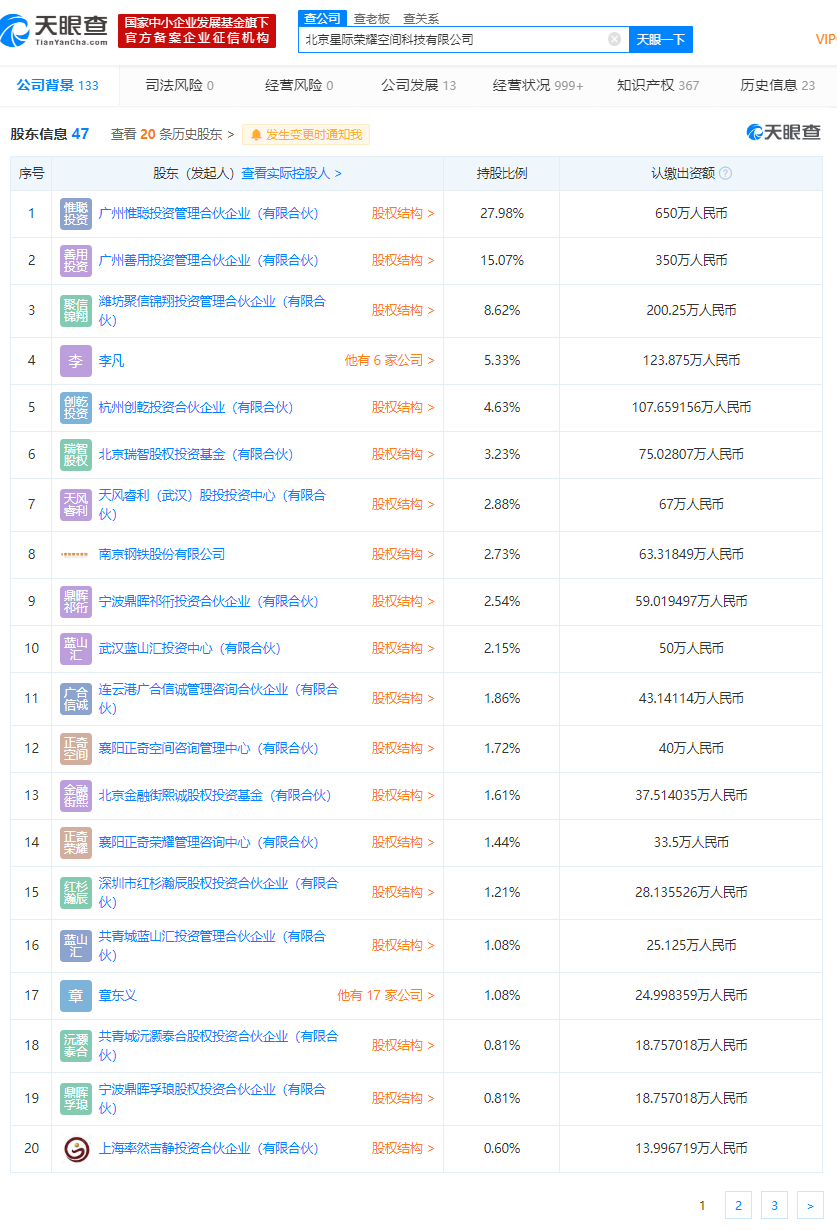The width and height of the screenshot is (837, 1230).
Task: Go to page 2 of shareholders
Action: click(738, 1205)
